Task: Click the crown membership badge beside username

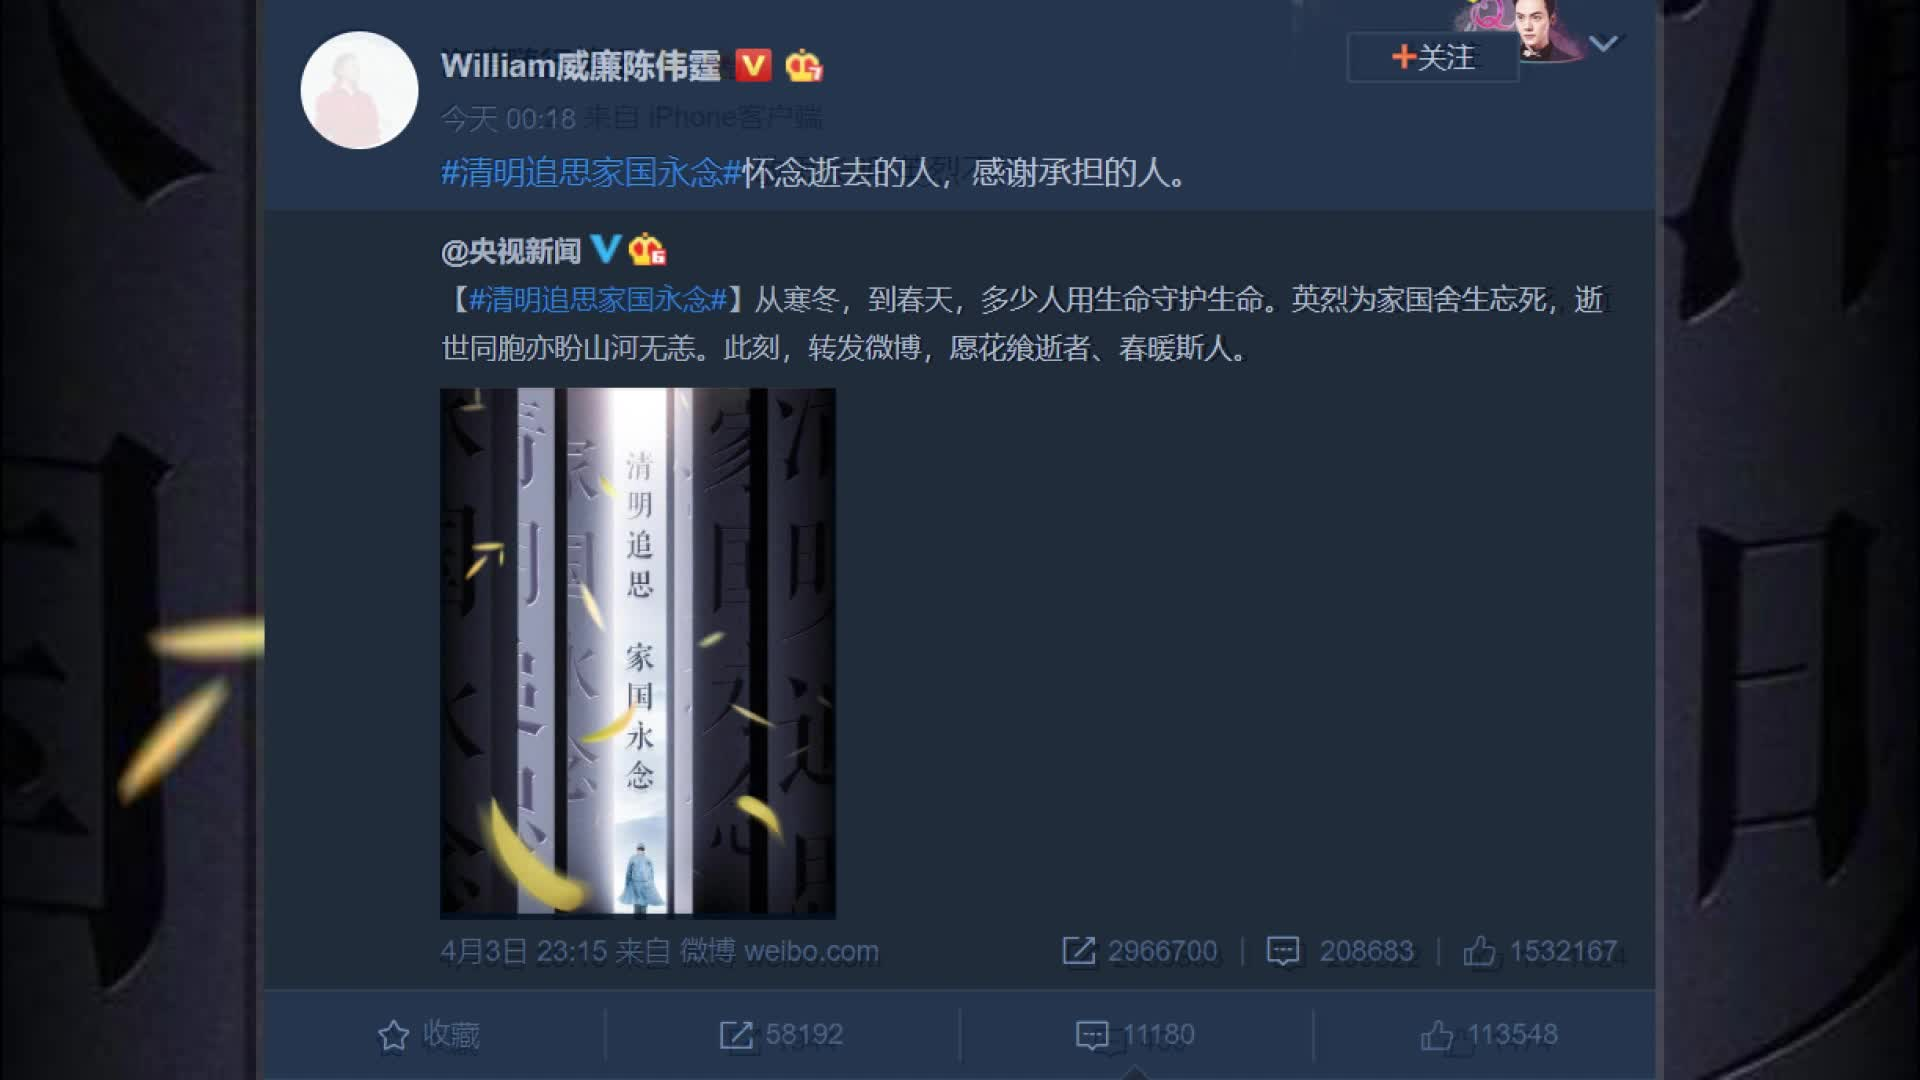Action: click(803, 66)
